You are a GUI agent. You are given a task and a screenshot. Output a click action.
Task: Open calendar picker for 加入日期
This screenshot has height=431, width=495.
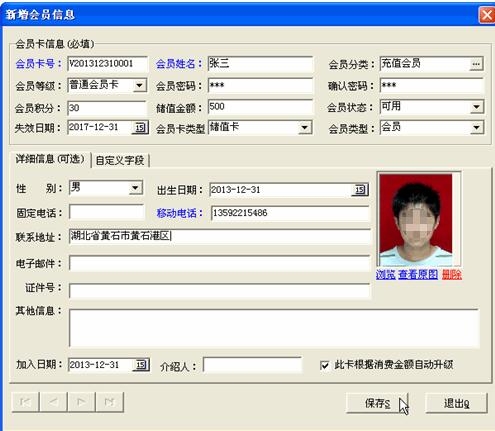(141, 365)
